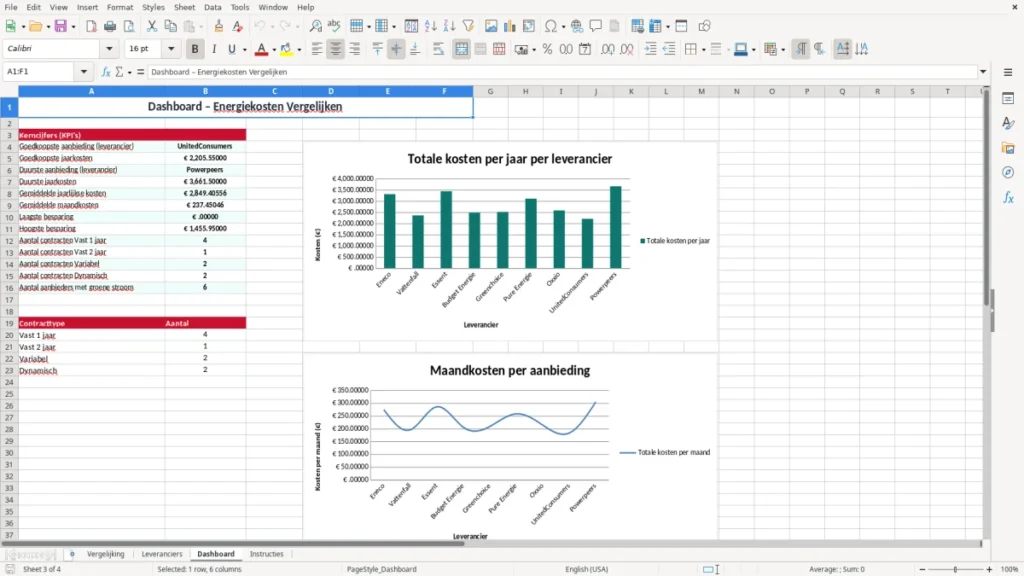Open the Sheet menu

[x=184, y=7]
